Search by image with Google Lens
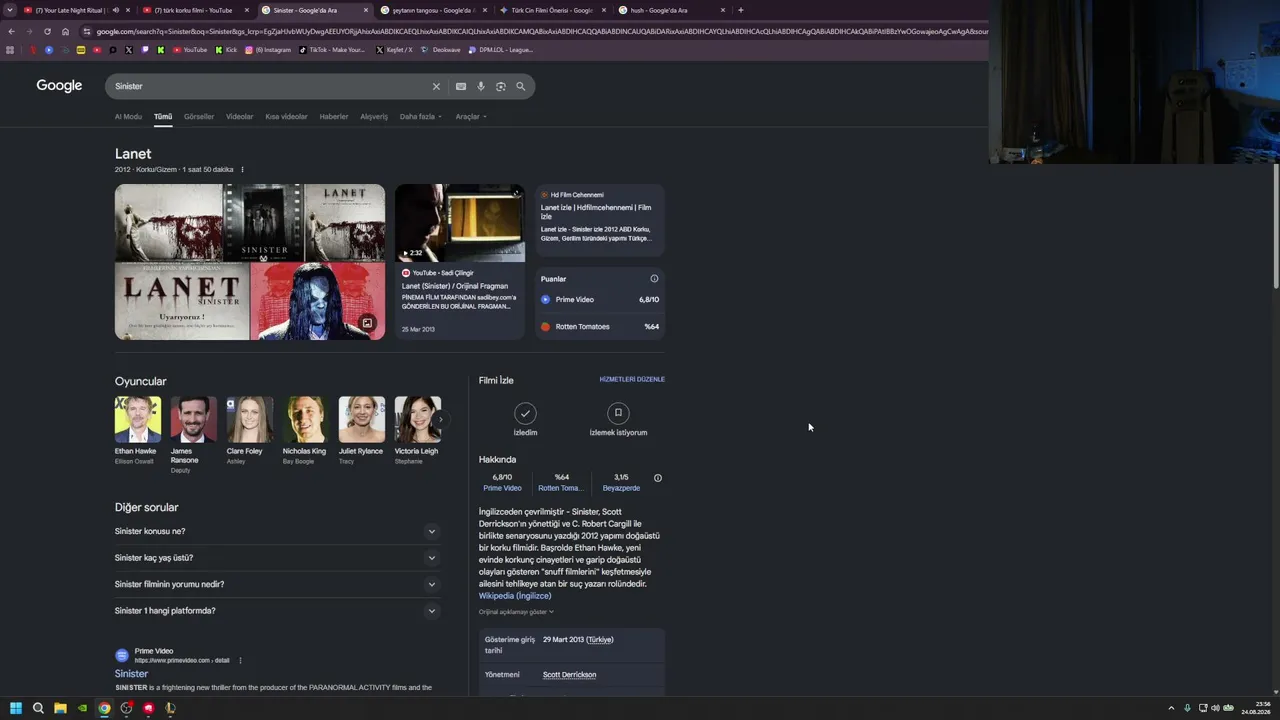 point(501,86)
